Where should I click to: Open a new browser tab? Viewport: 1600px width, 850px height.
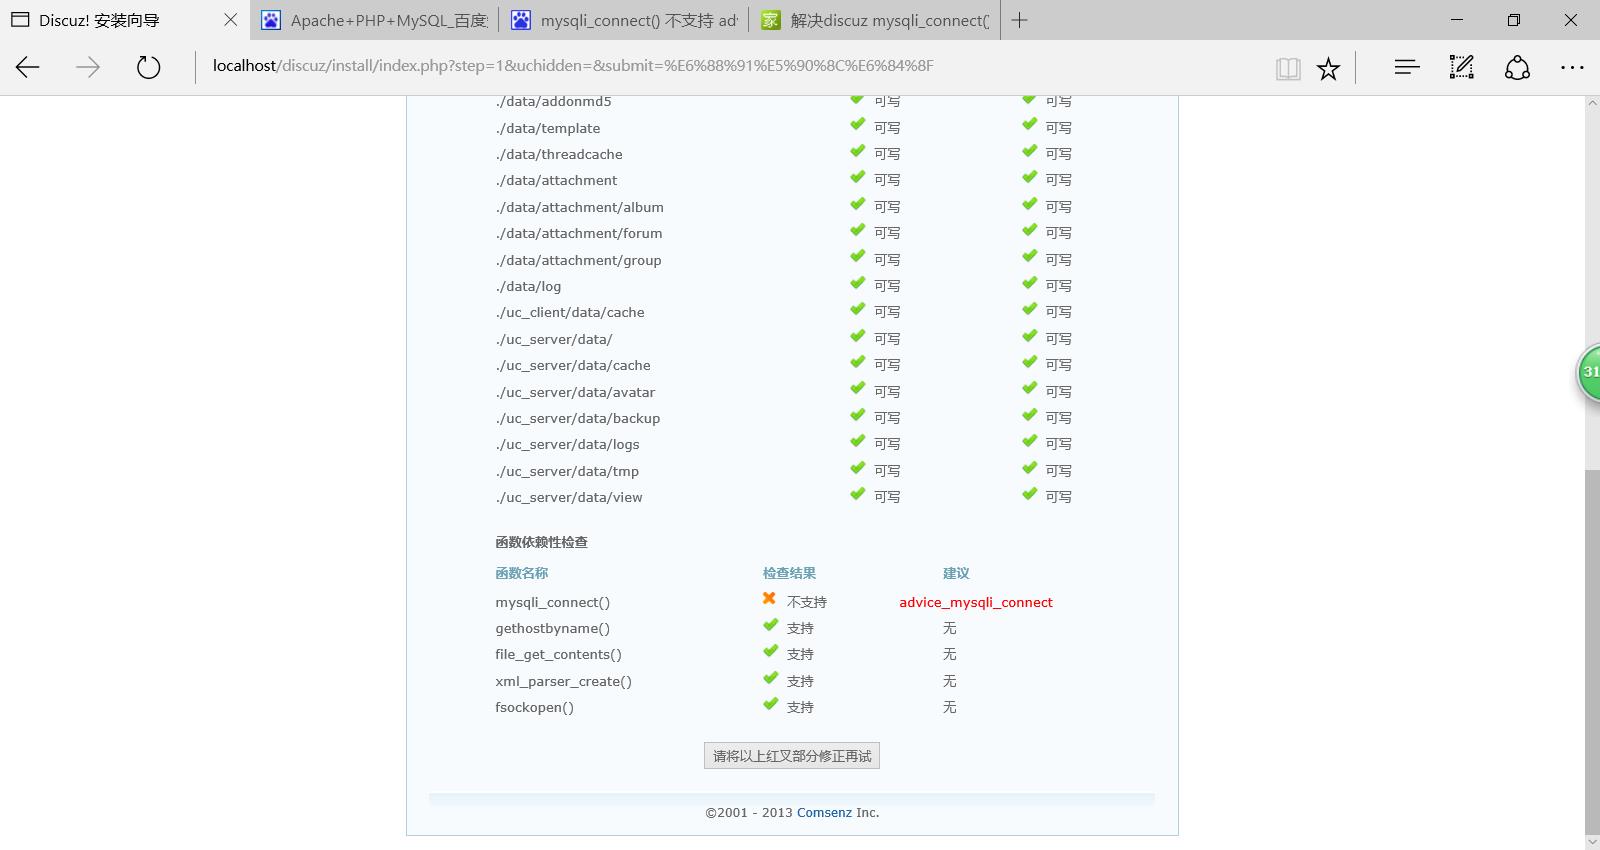[1019, 20]
